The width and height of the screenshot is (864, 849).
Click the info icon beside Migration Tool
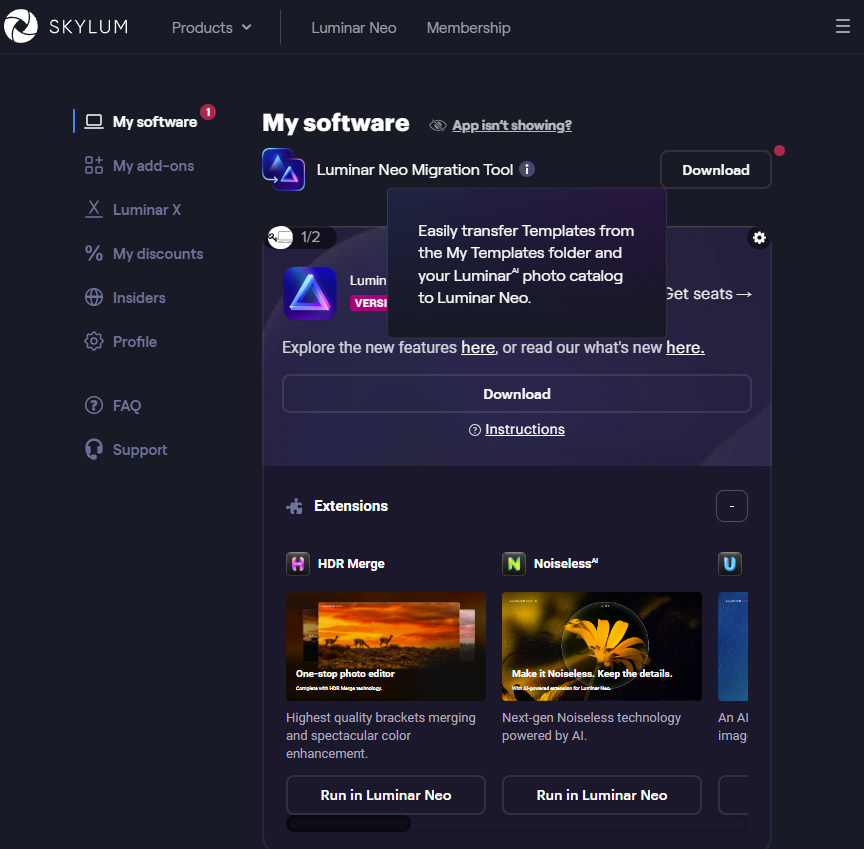(527, 169)
